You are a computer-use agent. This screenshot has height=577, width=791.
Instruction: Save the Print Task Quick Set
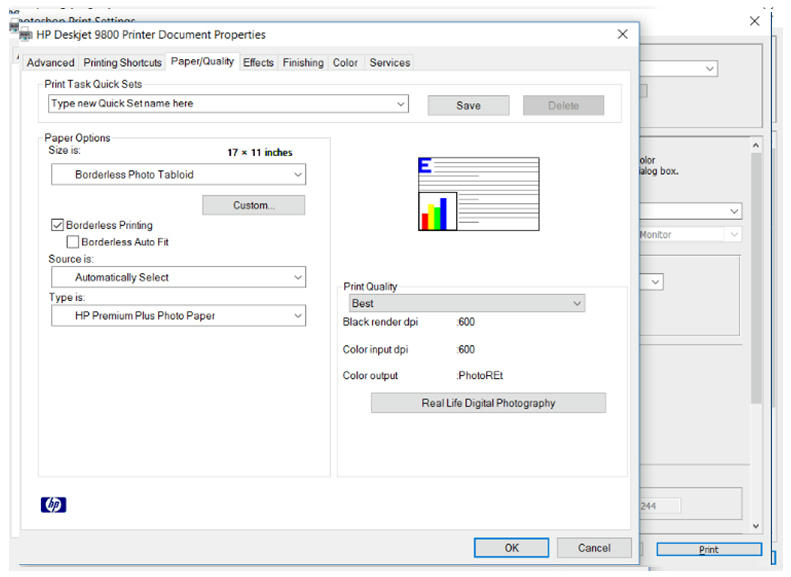pyautogui.click(x=468, y=105)
